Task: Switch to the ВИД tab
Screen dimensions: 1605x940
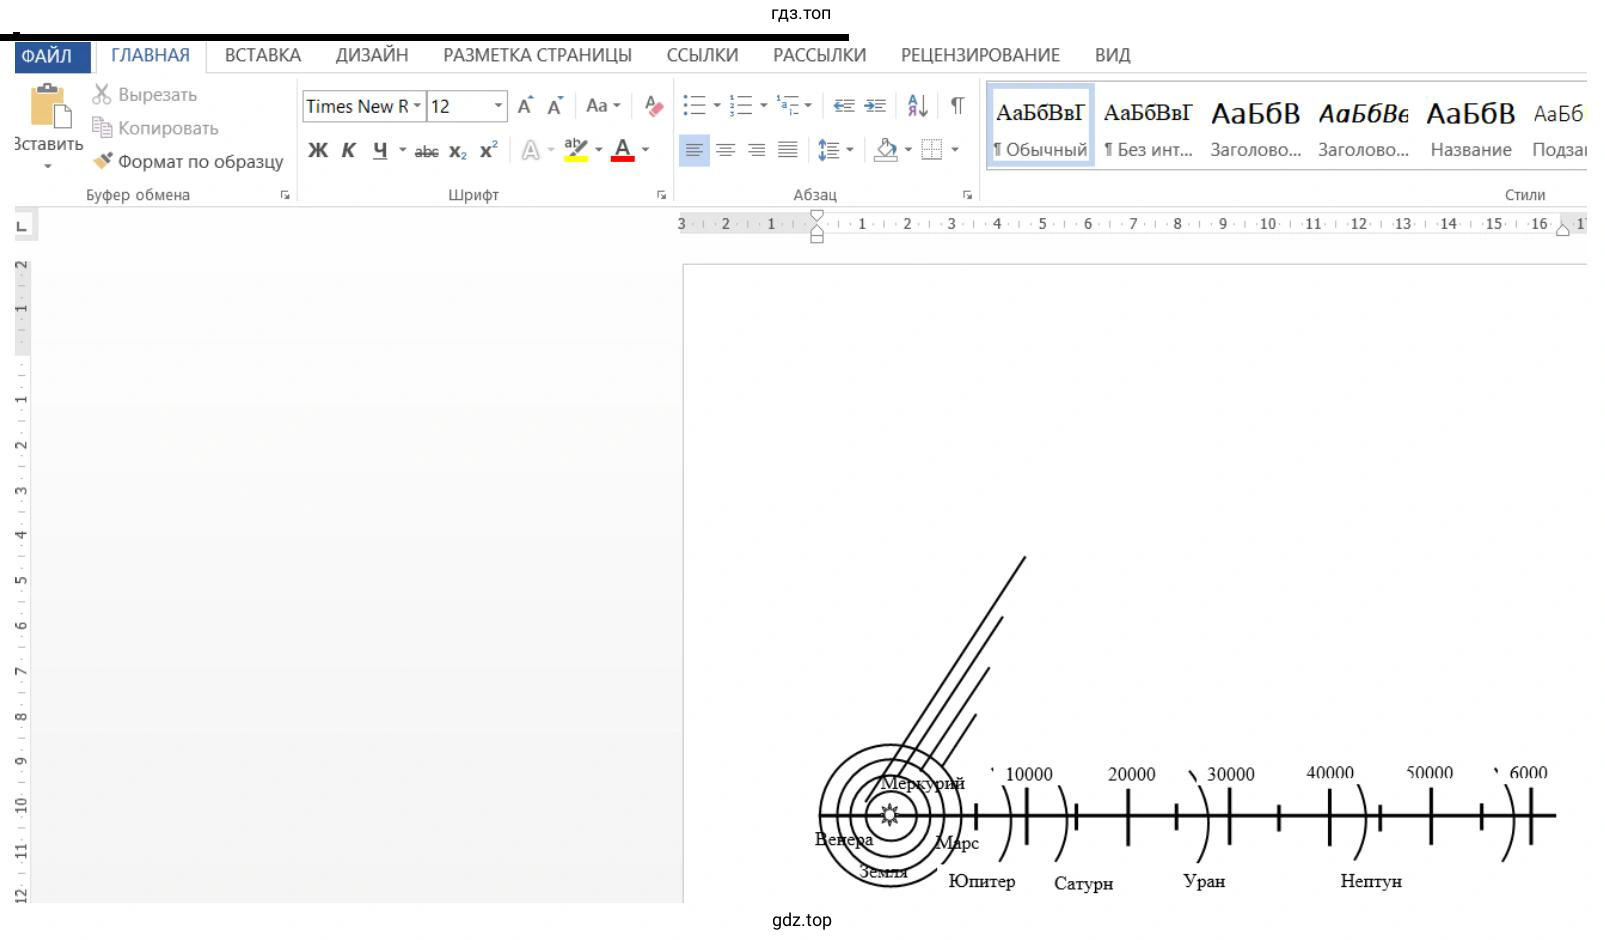Action: coord(1112,55)
